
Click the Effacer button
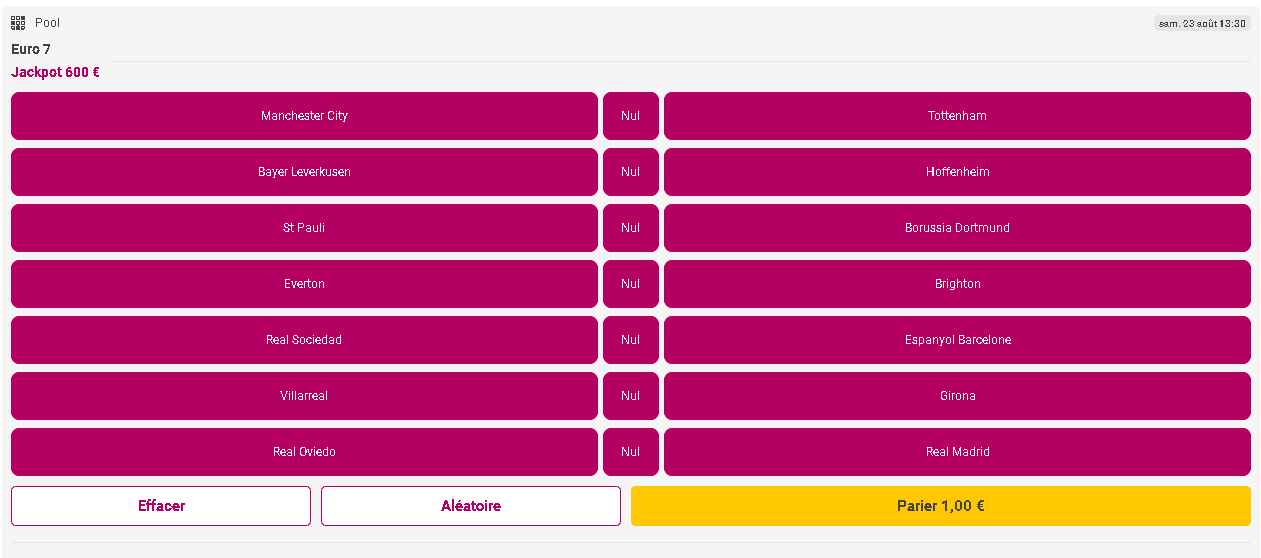point(161,506)
